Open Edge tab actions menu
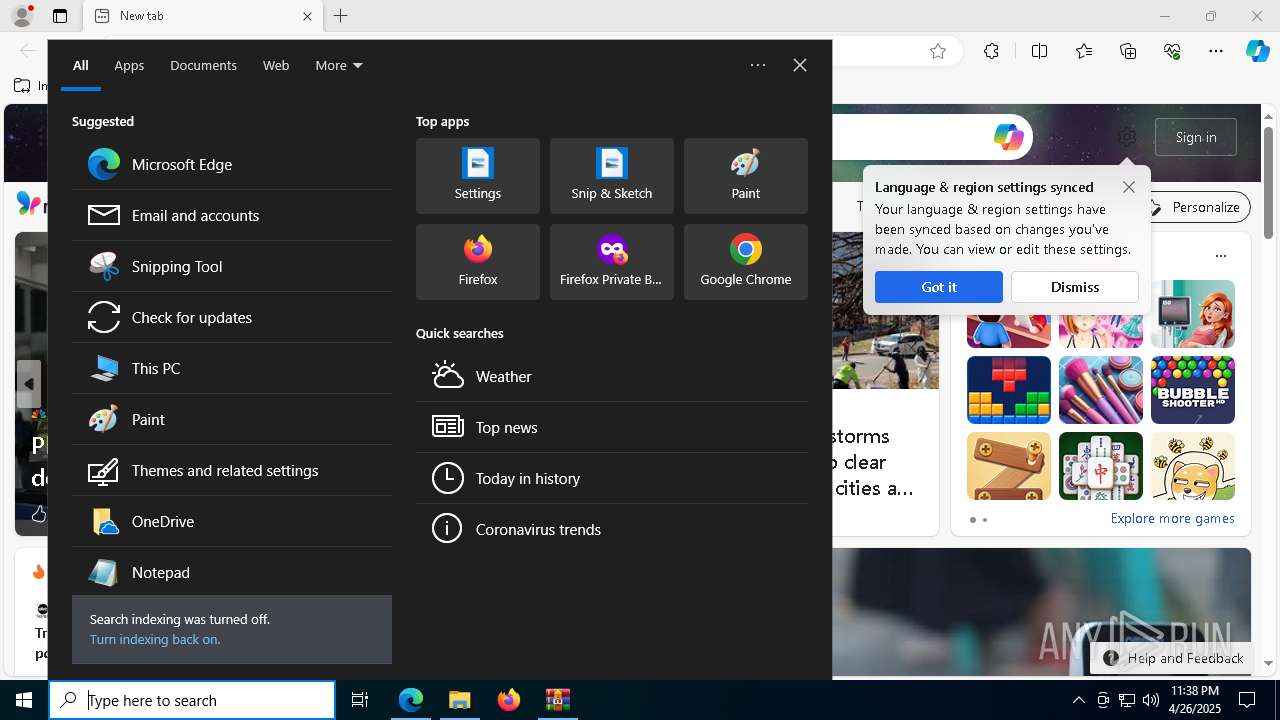Screen dimensions: 1280x720 click(x=60, y=16)
